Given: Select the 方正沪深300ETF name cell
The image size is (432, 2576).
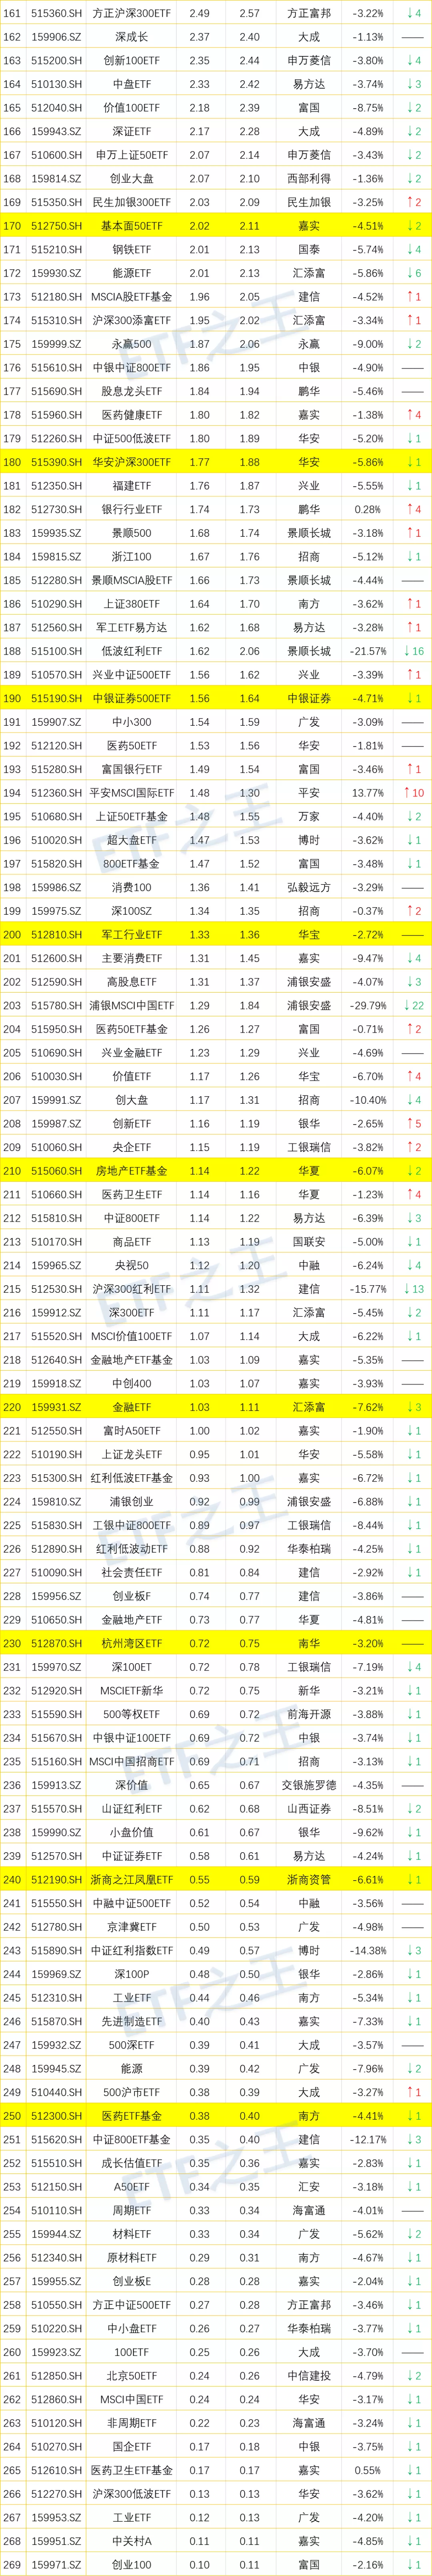Looking at the screenshot, I should [131, 13].
